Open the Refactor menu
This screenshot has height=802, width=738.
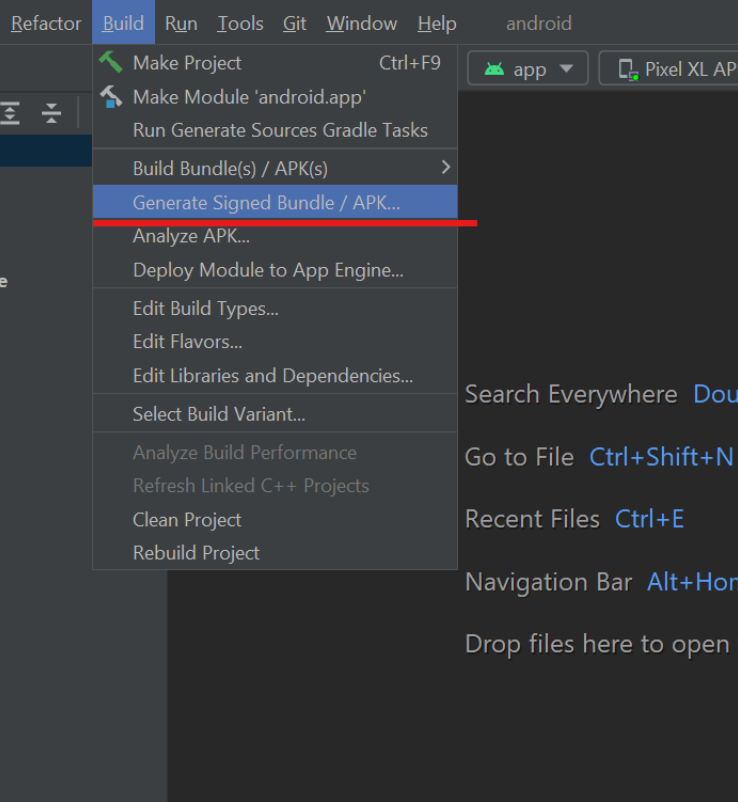(46, 23)
